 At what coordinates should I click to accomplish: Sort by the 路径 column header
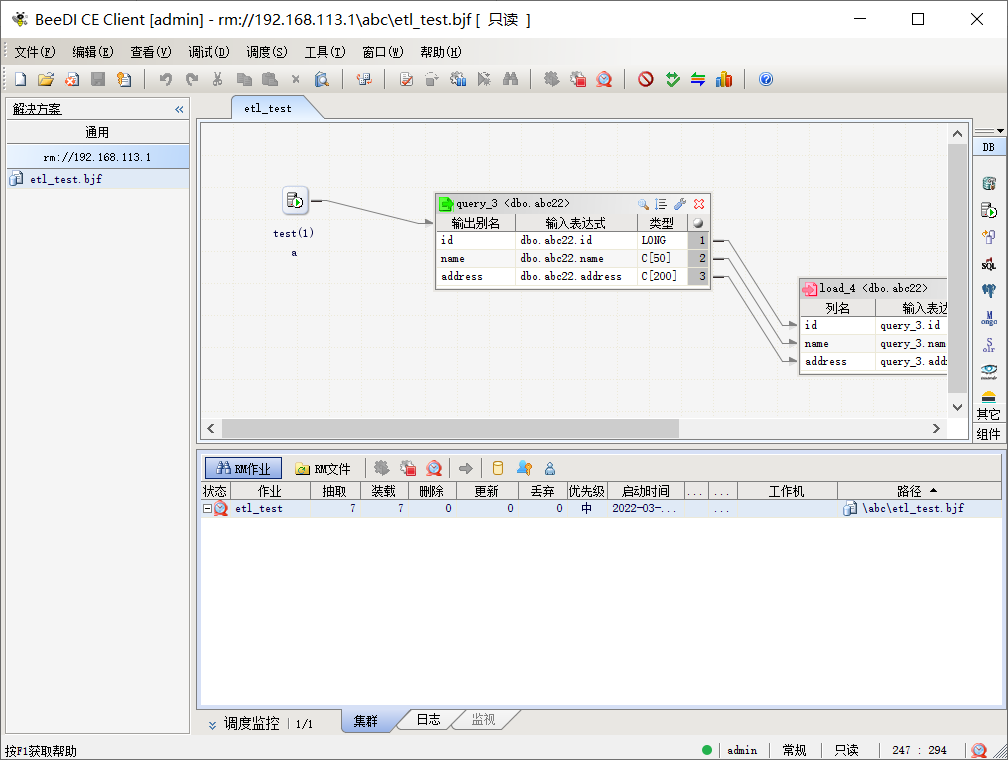(x=919, y=491)
